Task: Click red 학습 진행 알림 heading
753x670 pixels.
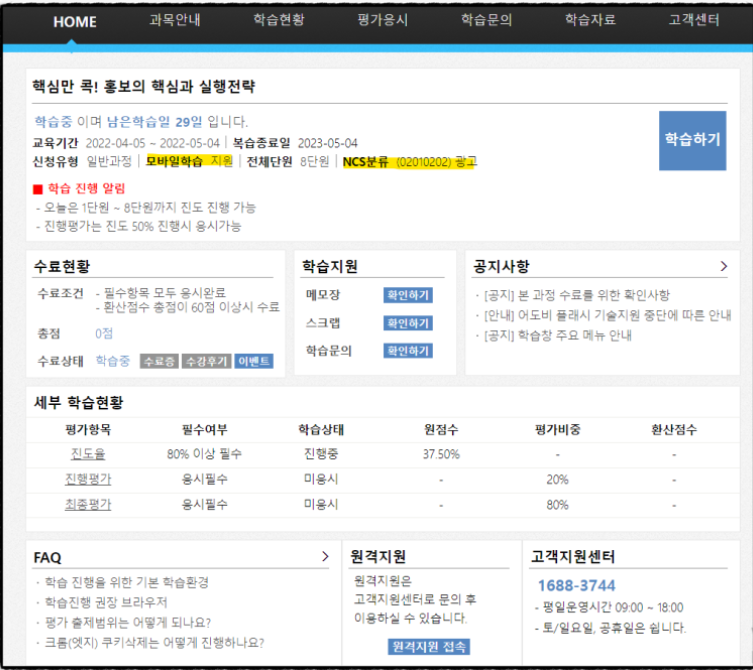Action: coord(86,188)
